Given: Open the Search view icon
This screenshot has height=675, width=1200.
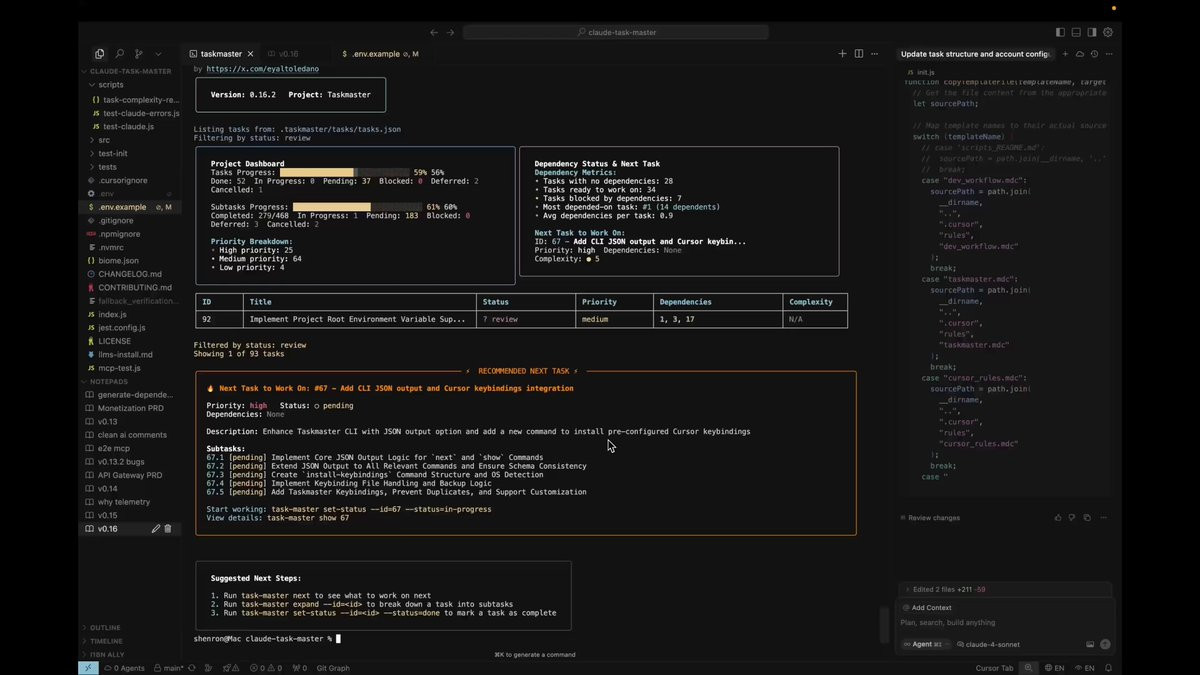Looking at the screenshot, I should point(119,54).
